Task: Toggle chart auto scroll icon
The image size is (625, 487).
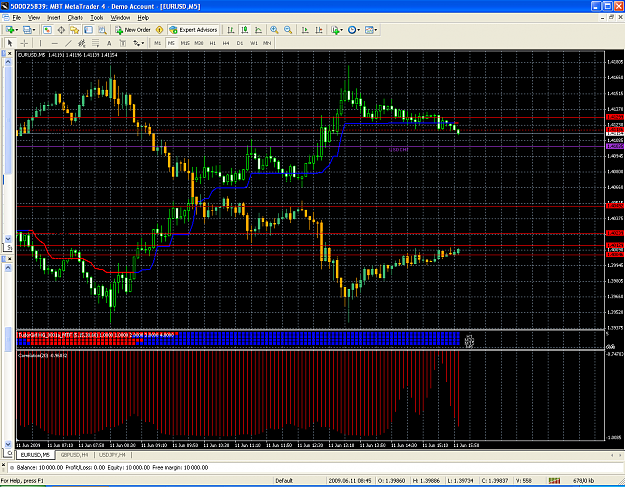Action: click(305, 30)
